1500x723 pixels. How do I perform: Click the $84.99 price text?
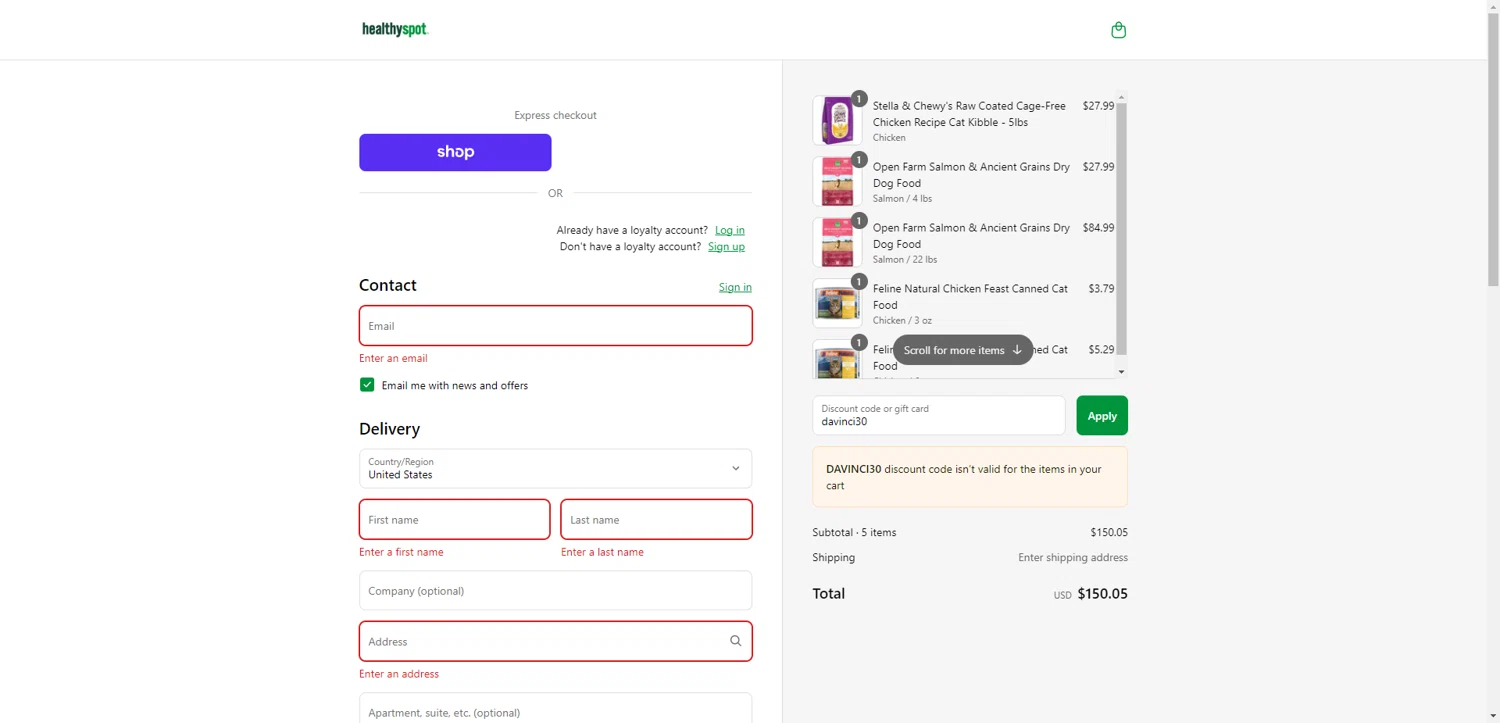coord(1098,228)
